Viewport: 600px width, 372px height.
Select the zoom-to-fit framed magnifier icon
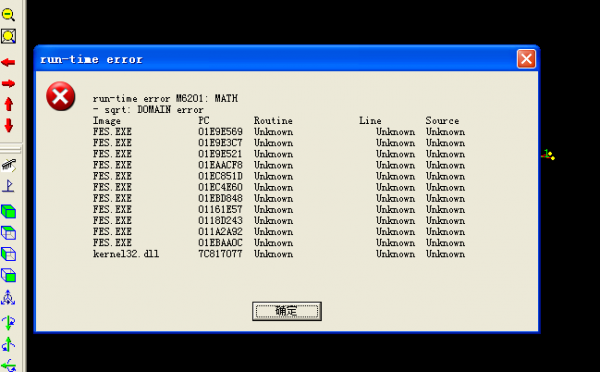point(8,36)
